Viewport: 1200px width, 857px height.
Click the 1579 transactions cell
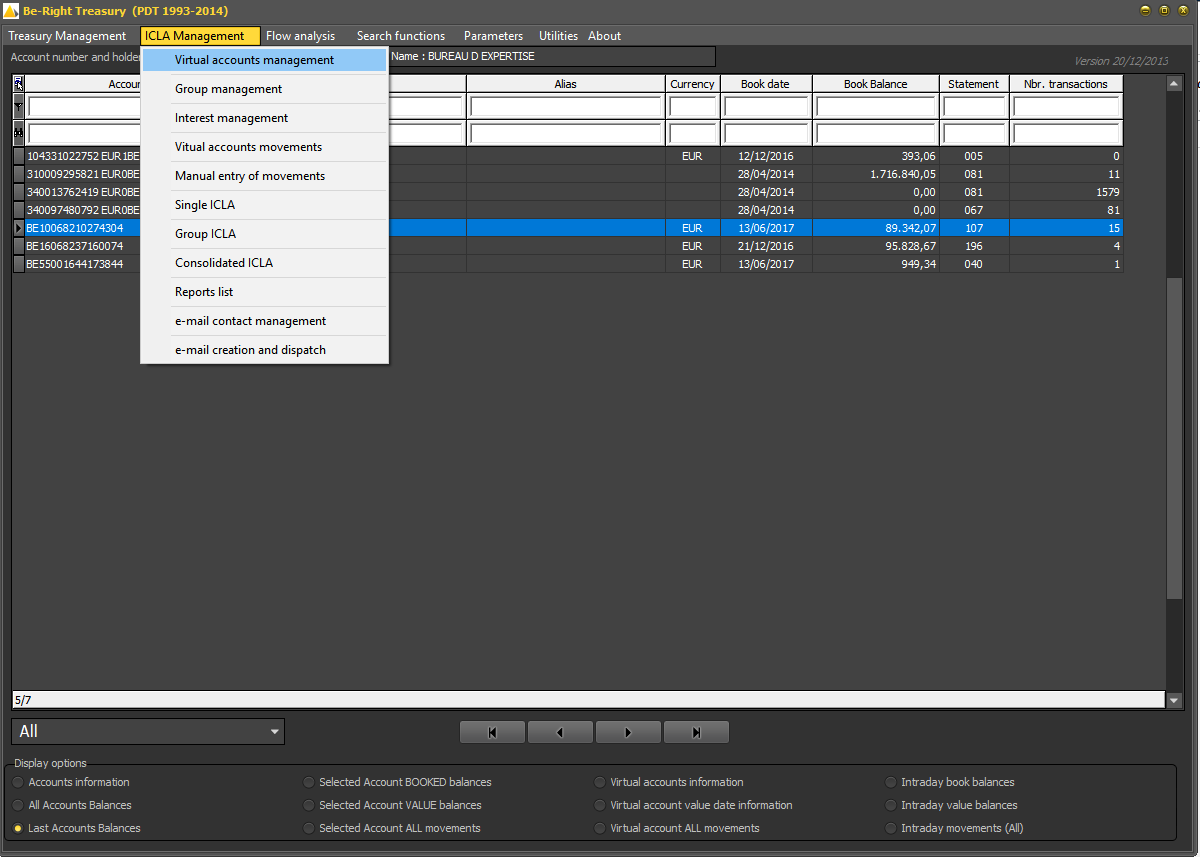pos(1066,192)
